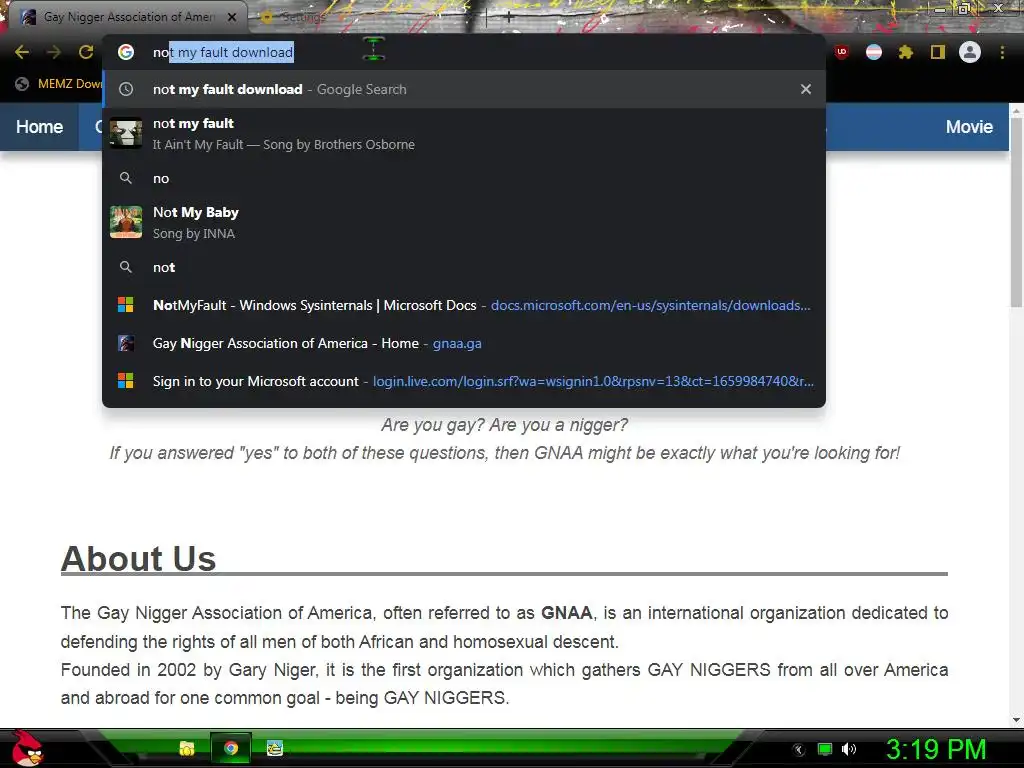Choose 'not my fault download' Google Search suggestion
The width and height of the screenshot is (1024, 768).
point(464,89)
